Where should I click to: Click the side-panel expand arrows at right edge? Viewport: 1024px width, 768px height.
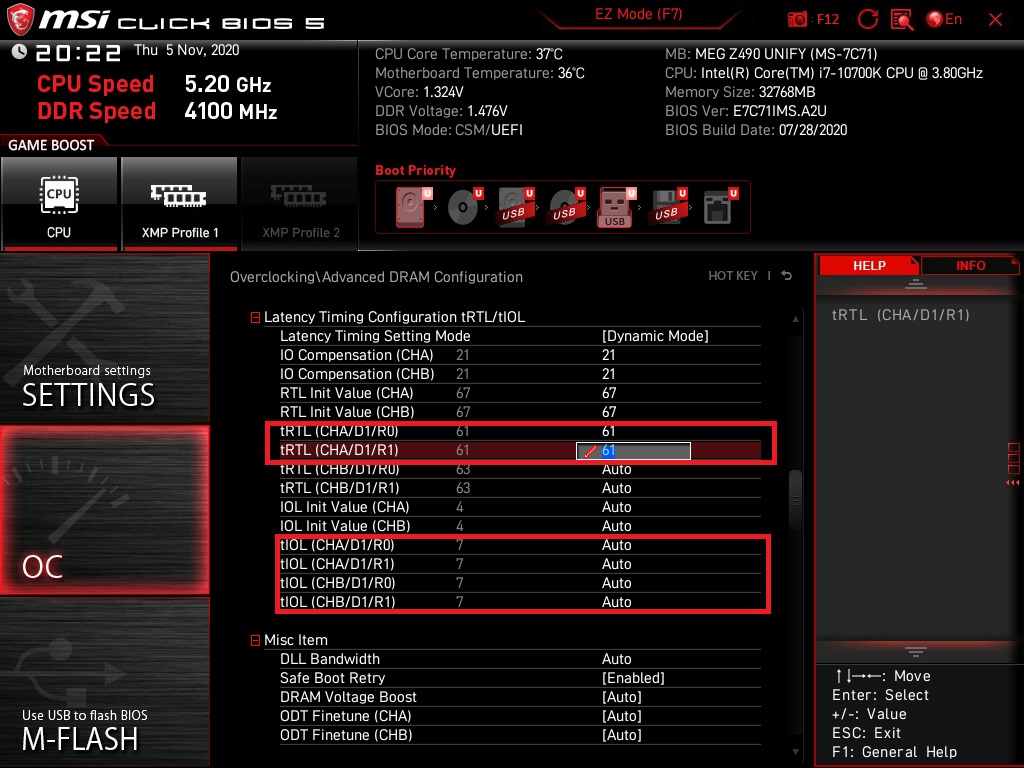pos(1013,483)
